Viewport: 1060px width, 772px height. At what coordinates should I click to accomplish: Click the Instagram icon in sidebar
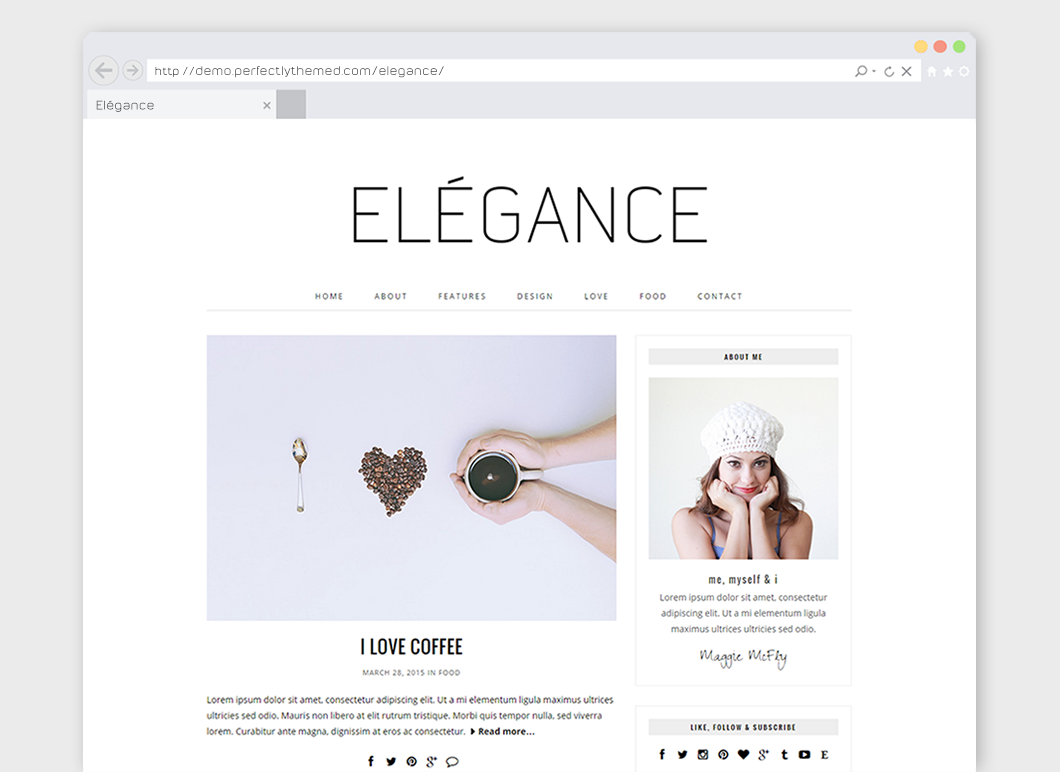point(703,754)
